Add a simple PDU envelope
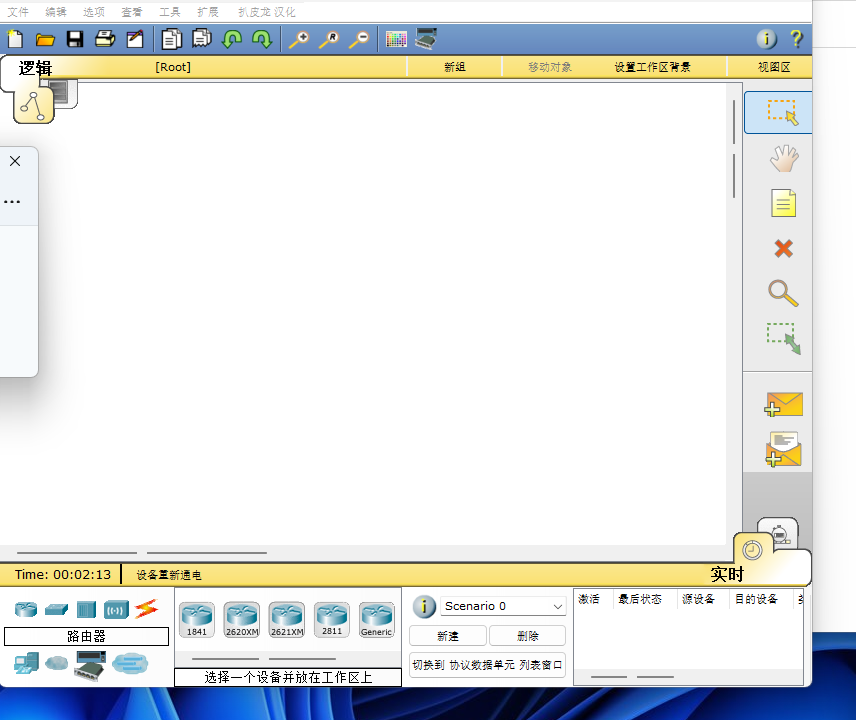 tap(783, 404)
